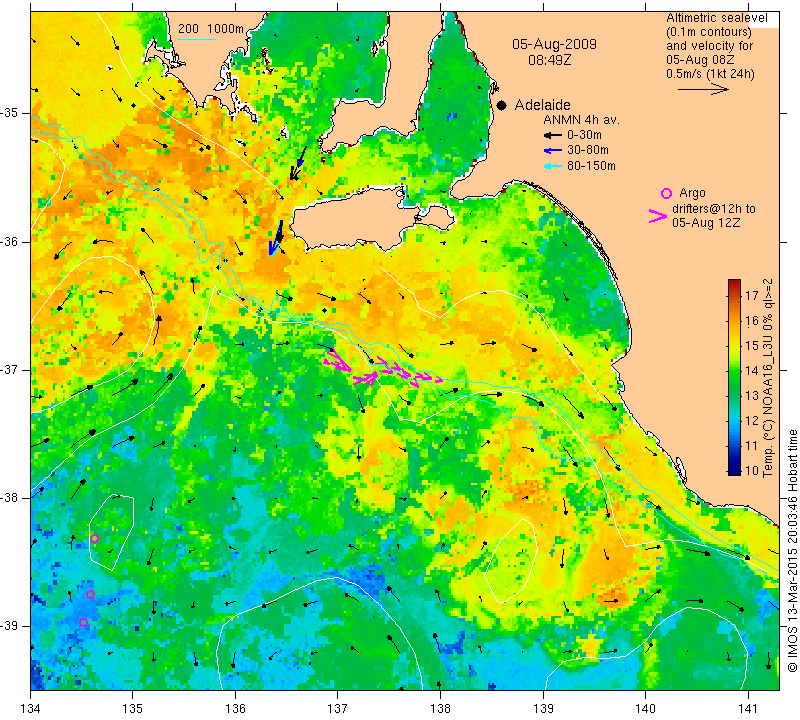Click the -39 latitude axis label
This screenshot has height=720, width=800.
pos(10,626)
